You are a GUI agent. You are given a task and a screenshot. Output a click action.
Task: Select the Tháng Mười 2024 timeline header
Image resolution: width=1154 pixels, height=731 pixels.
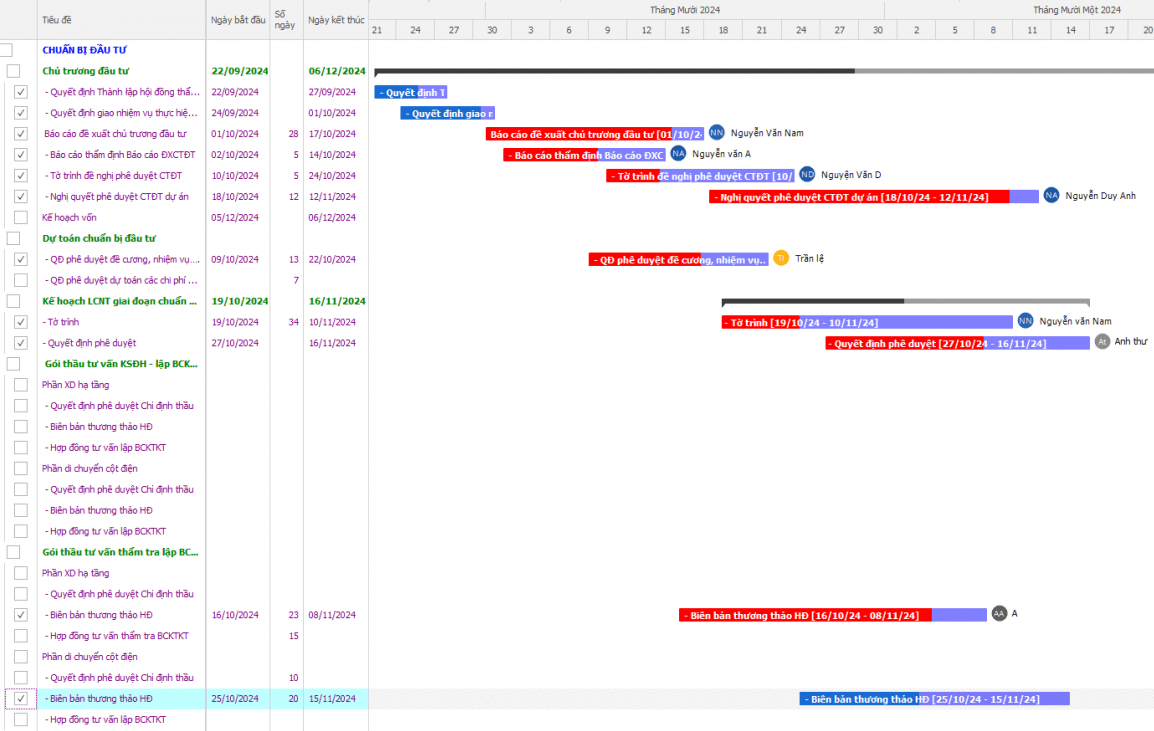[684, 10]
